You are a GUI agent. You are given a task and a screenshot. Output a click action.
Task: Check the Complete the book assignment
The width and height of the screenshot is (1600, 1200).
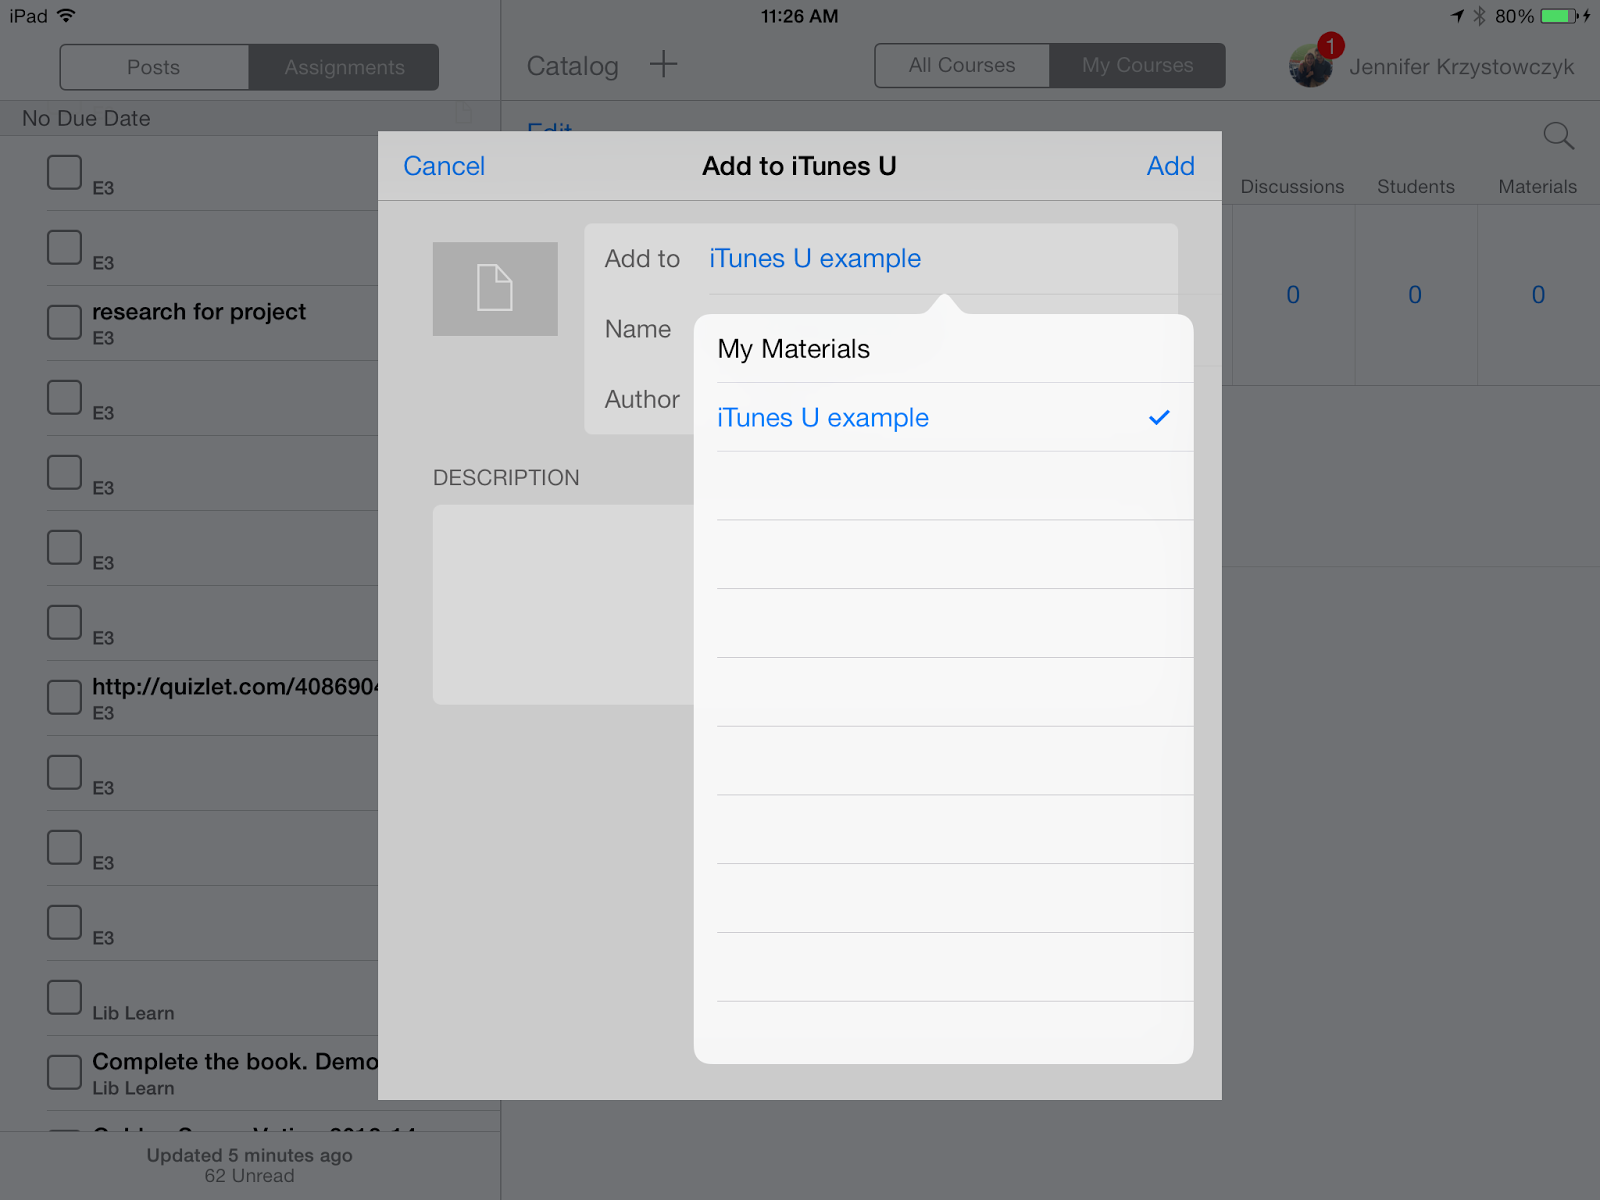pos(65,1072)
